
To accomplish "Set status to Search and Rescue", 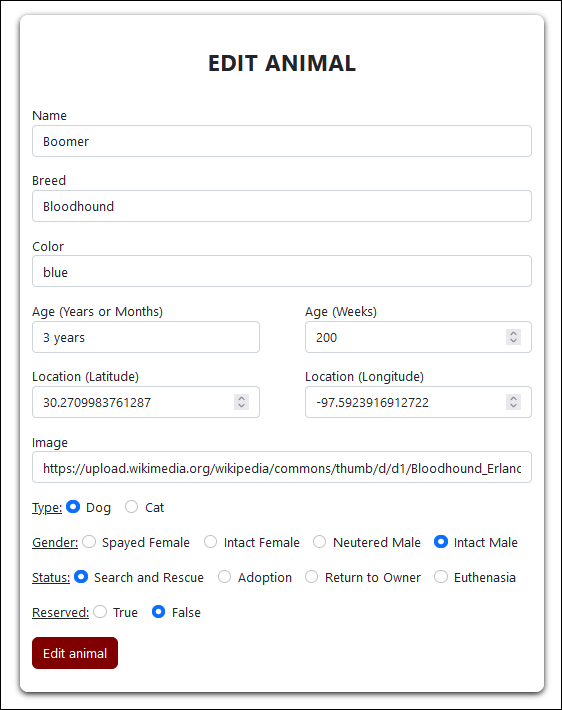I will tap(81, 577).
